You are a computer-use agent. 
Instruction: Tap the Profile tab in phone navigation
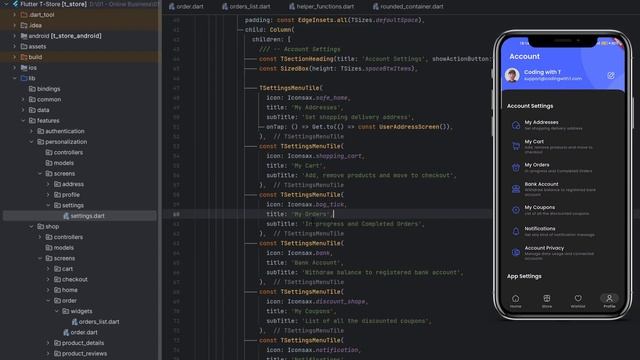click(609, 301)
